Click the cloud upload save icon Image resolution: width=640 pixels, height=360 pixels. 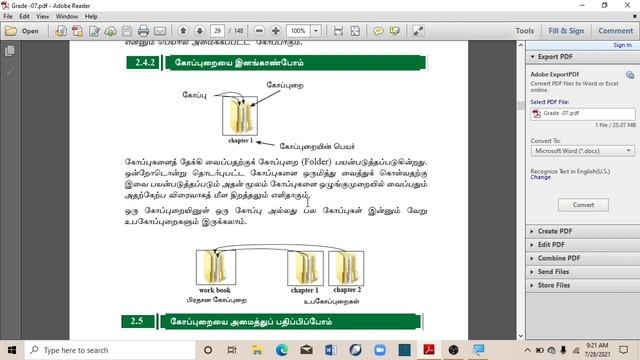click(110, 31)
